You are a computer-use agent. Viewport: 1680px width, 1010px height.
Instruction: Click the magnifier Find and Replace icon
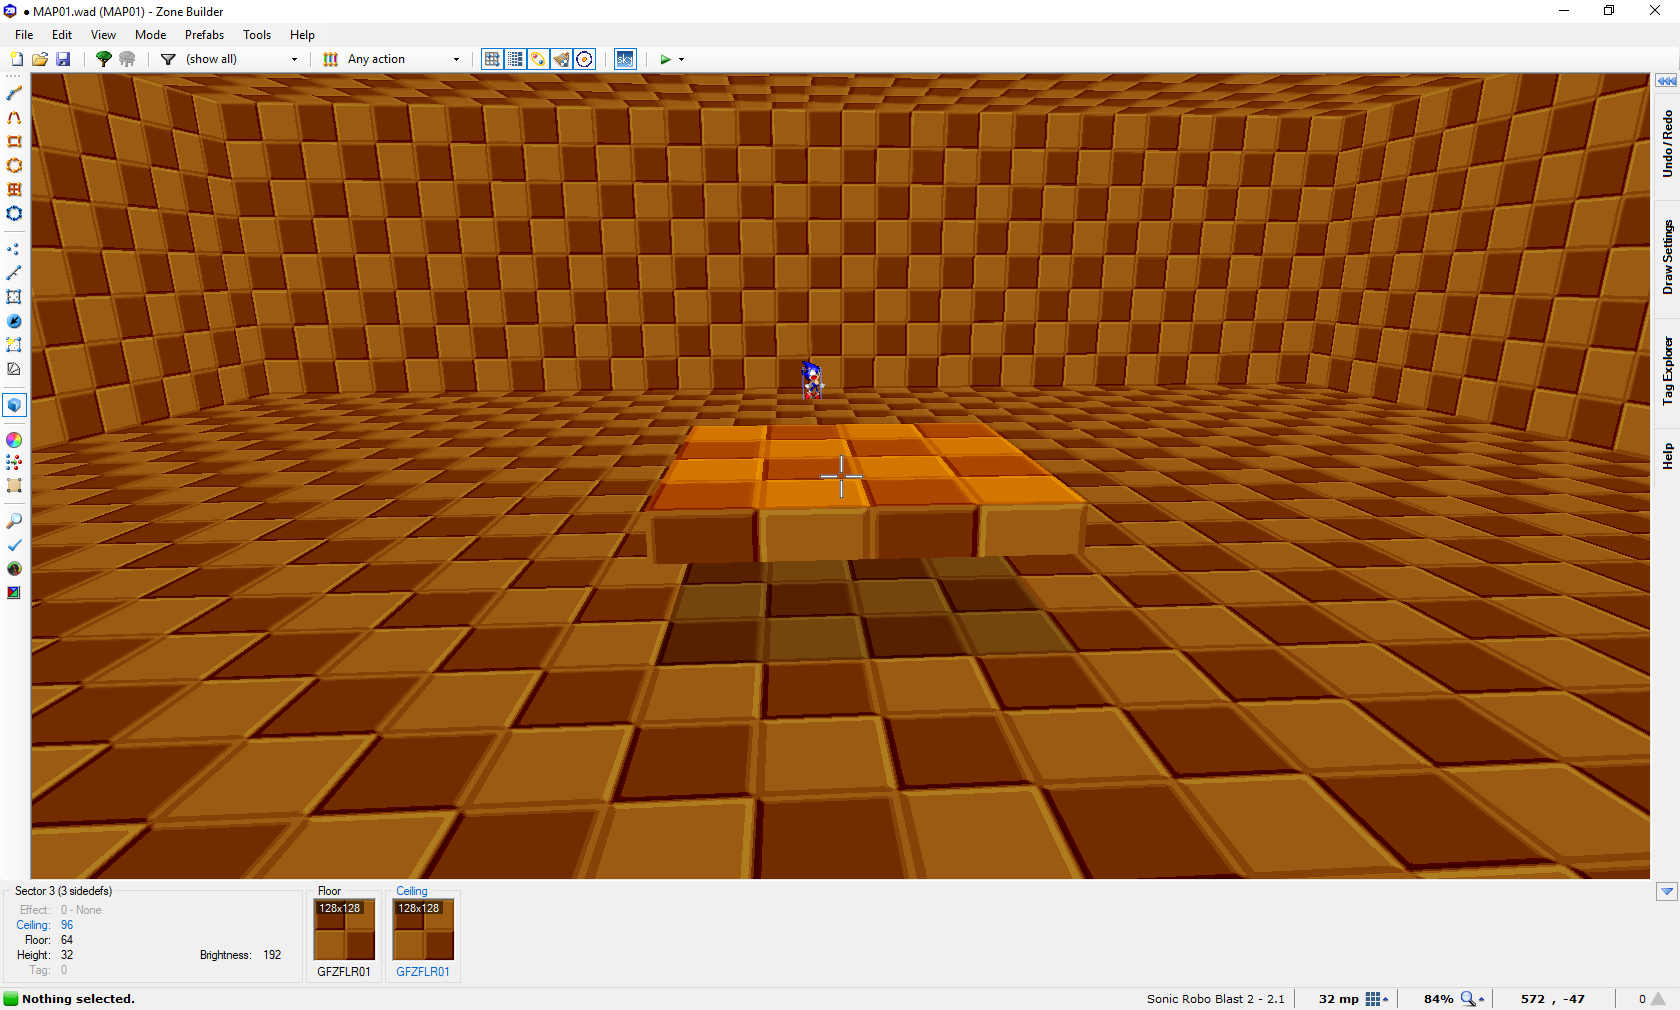click(x=14, y=521)
